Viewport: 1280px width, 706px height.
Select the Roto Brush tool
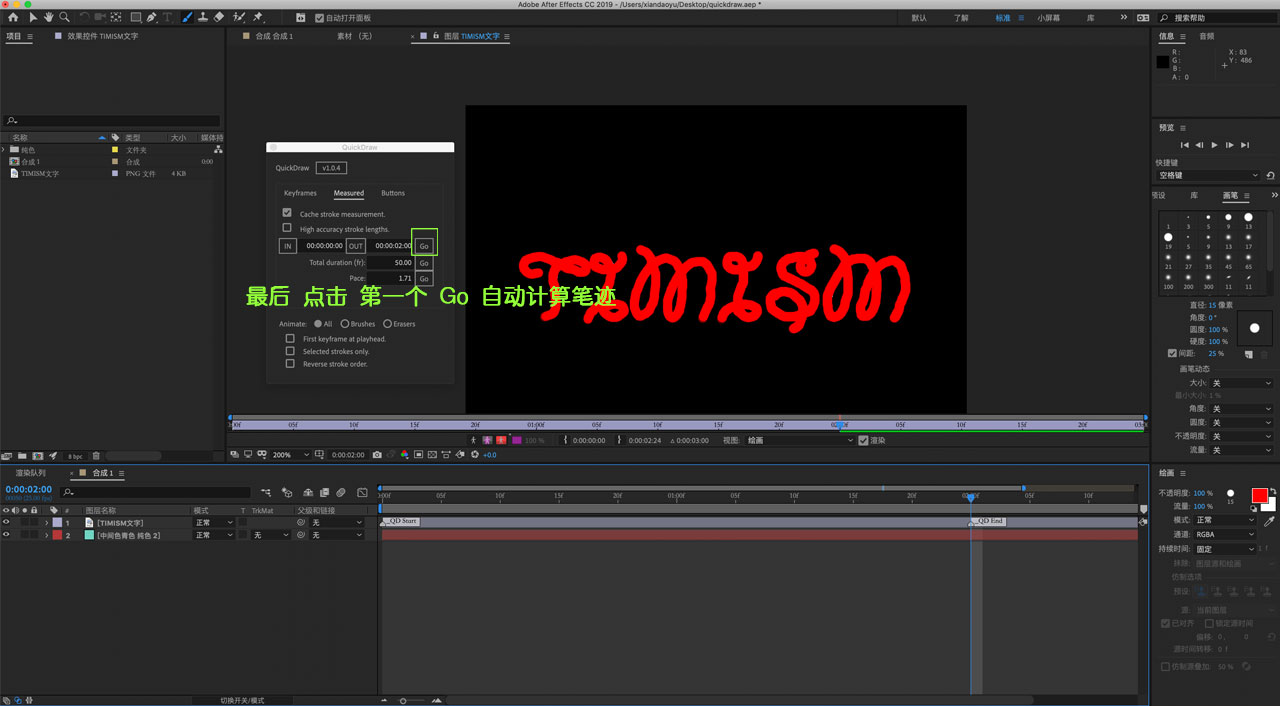239,17
